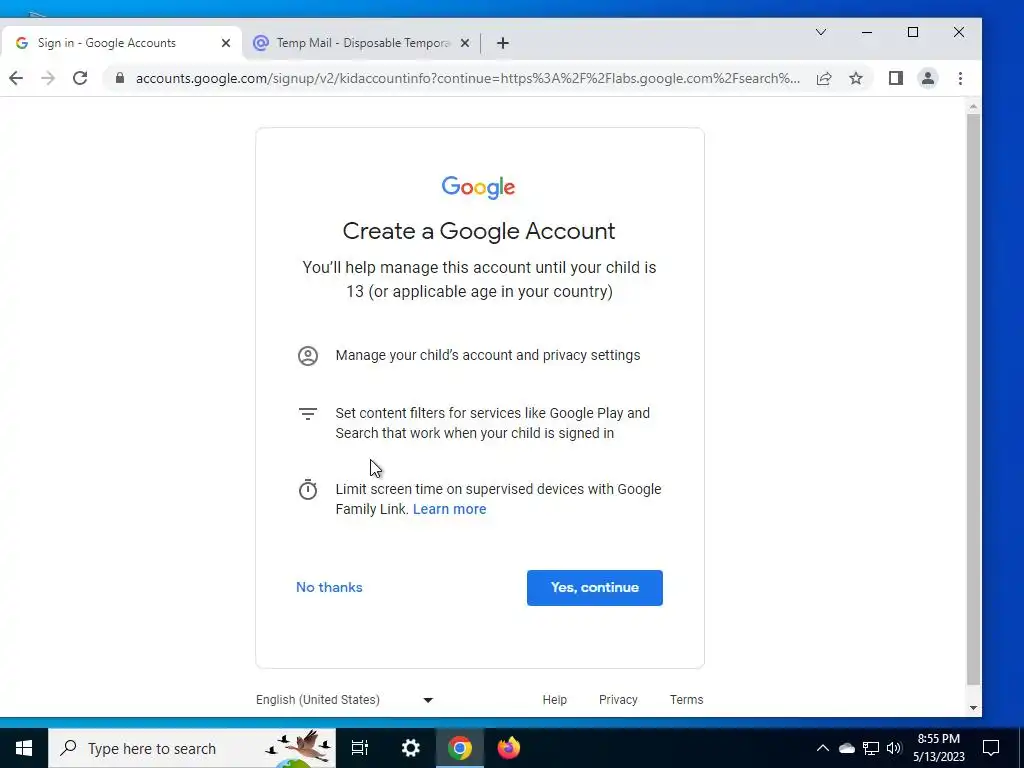Click the content filter icon
This screenshot has height=768, width=1024.
pyautogui.click(x=308, y=413)
